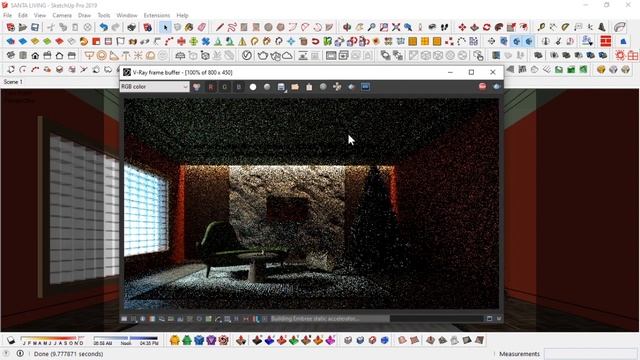The height and width of the screenshot is (360, 640).
Task: Clear the frame buffer image
Action: 309,87
